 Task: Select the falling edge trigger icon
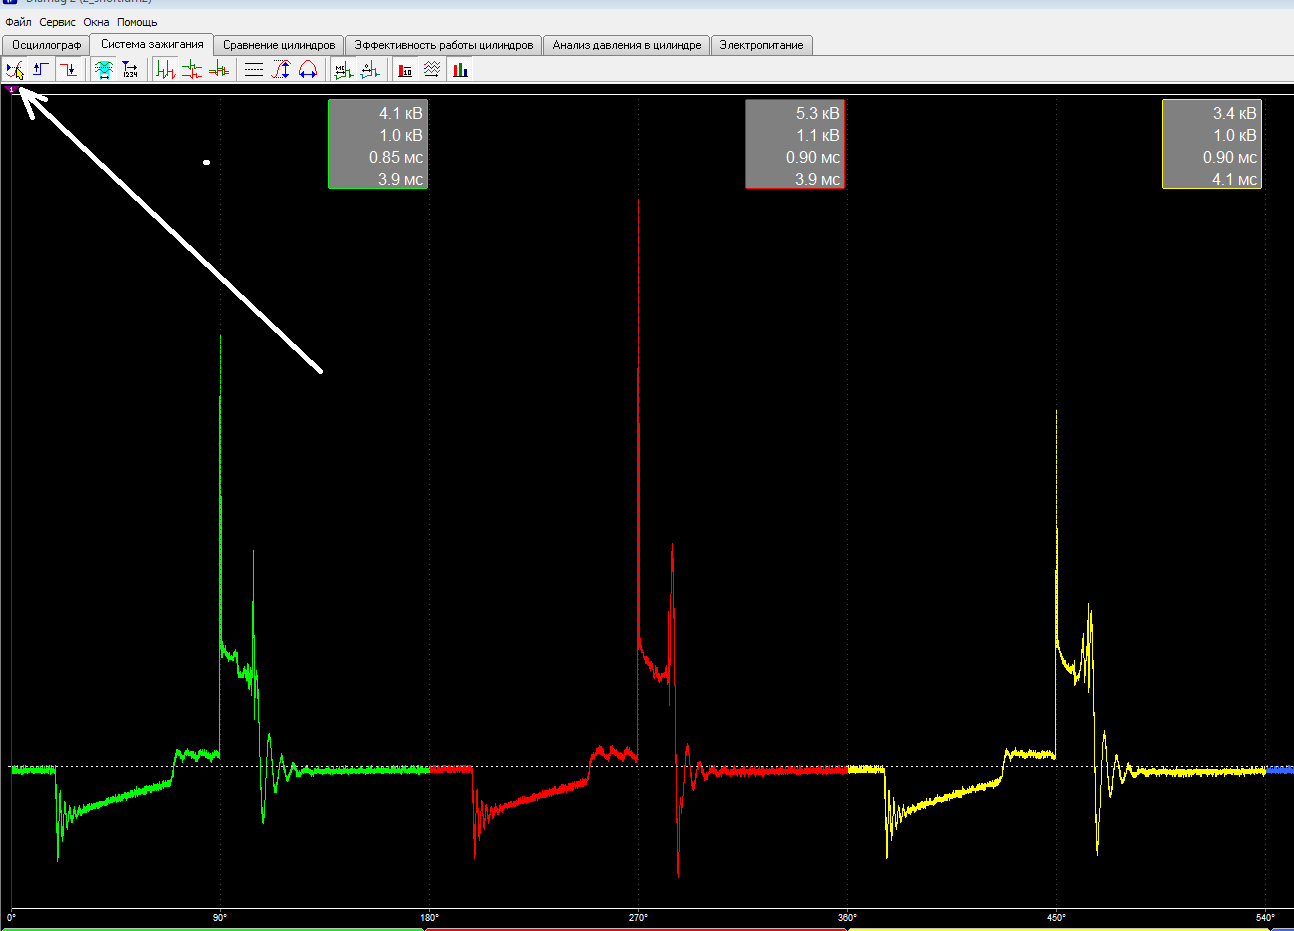68,70
